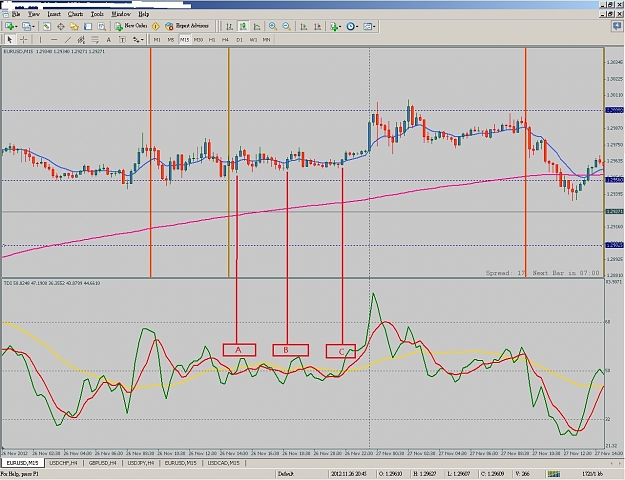The image size is (625, 480).
Task: Open the Indicators list icon
Action: [334, 26]
